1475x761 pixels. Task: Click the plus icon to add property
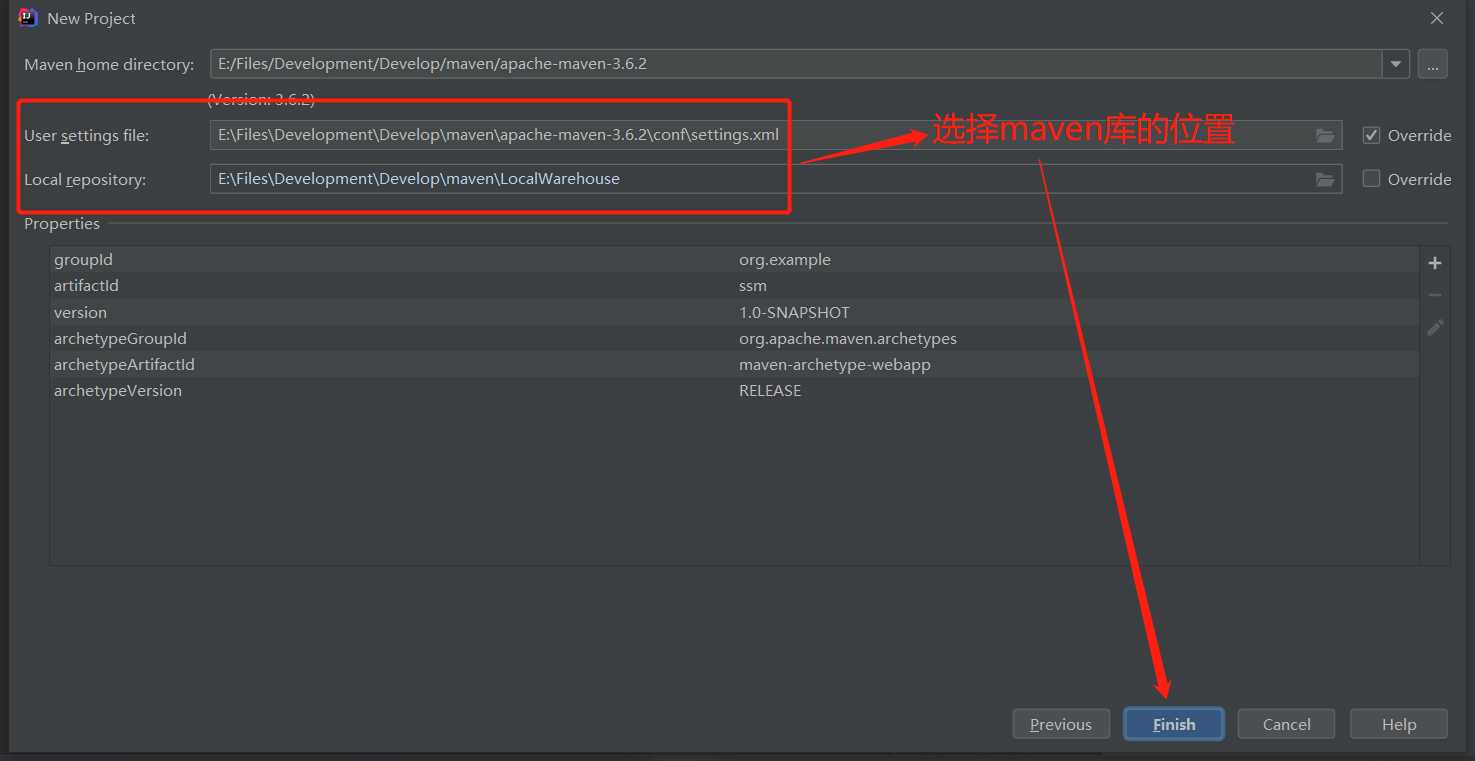pos(1435,263)
